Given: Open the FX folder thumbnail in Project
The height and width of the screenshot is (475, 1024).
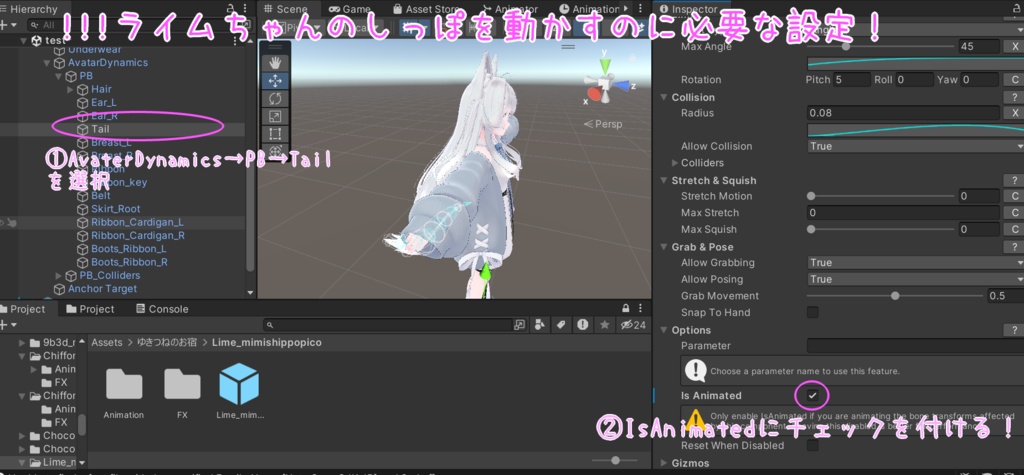Looking at the screenshot, I should click(x=182, y=392).
